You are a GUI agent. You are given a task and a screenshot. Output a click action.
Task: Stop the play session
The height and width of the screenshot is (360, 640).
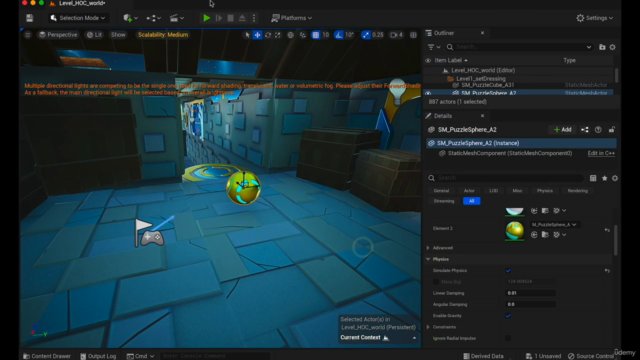[x=230, y=18]
